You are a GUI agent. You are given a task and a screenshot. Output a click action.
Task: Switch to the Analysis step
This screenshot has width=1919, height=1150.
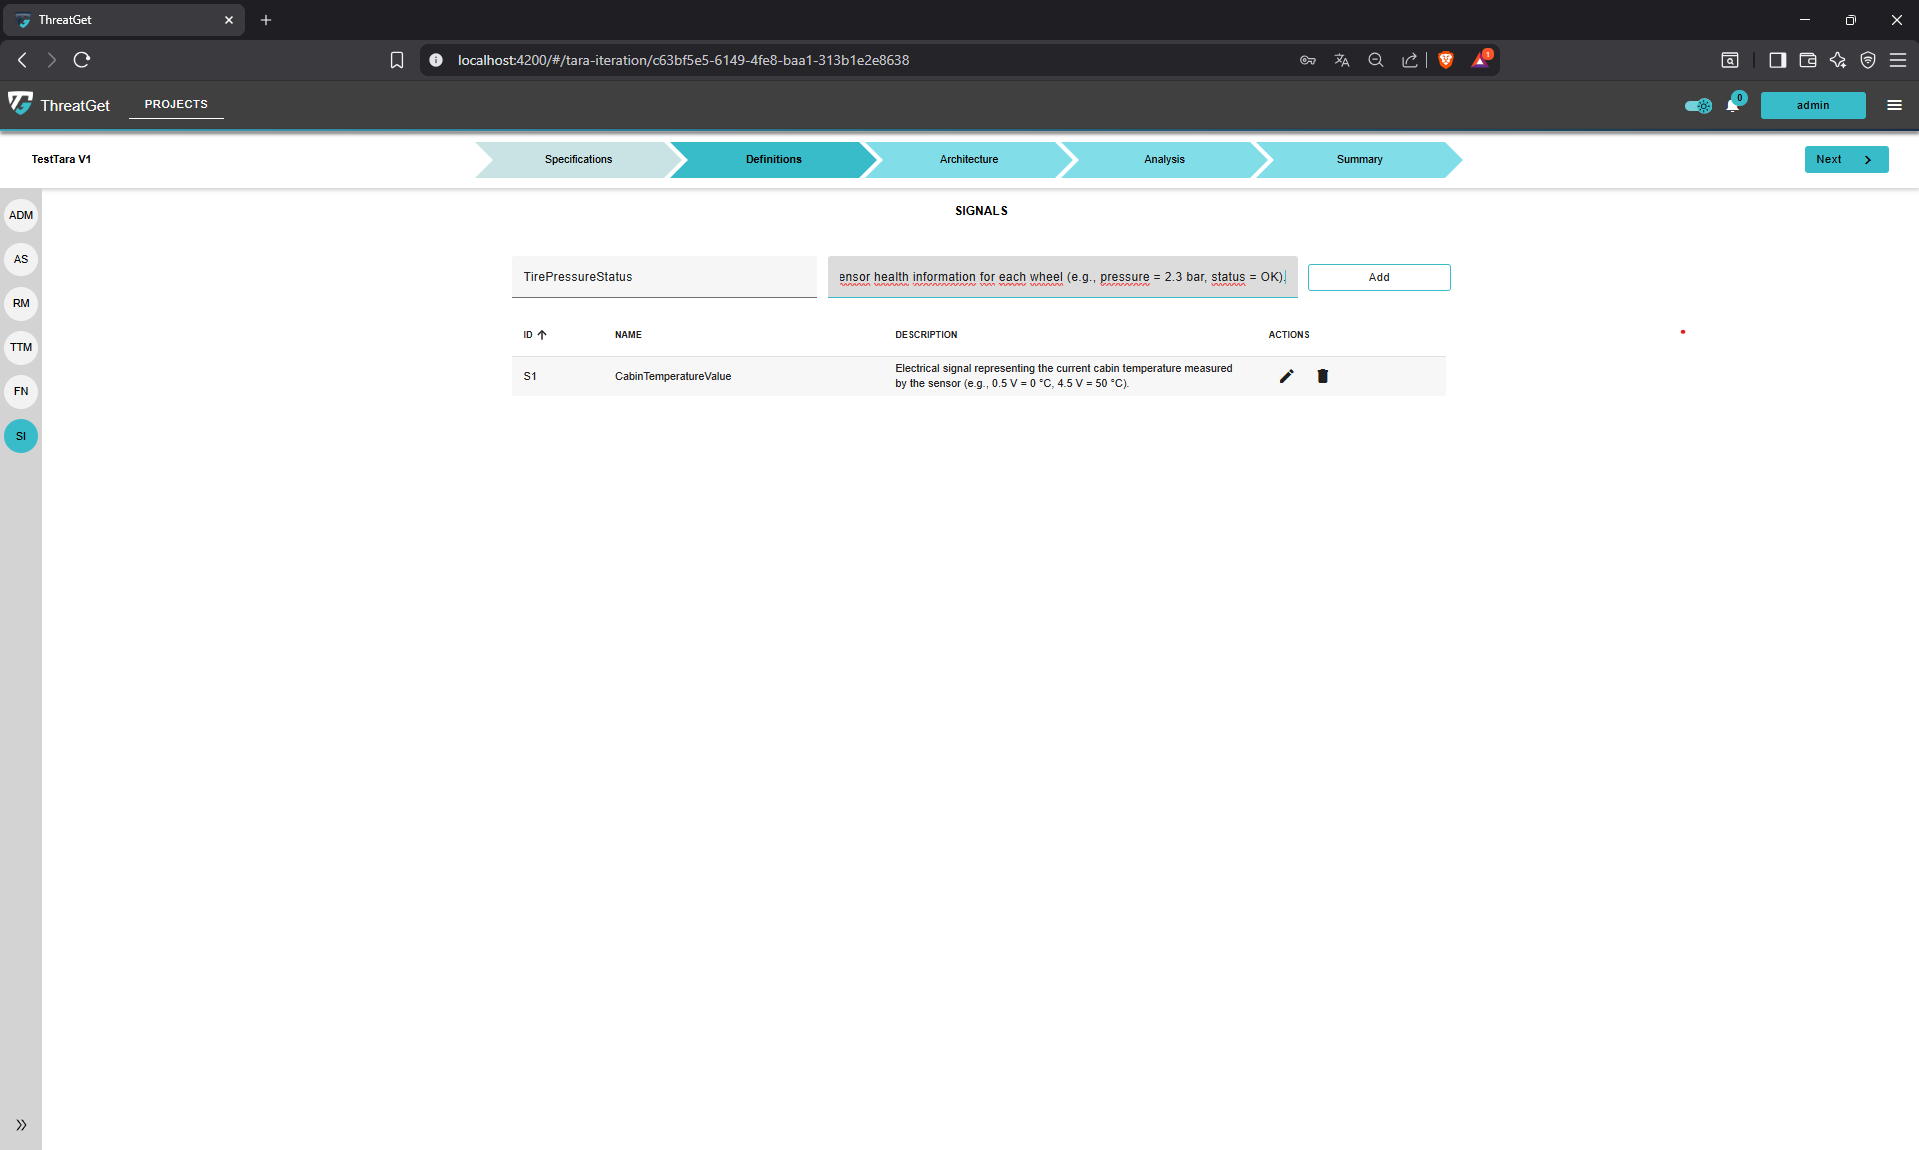(1163, 159)
